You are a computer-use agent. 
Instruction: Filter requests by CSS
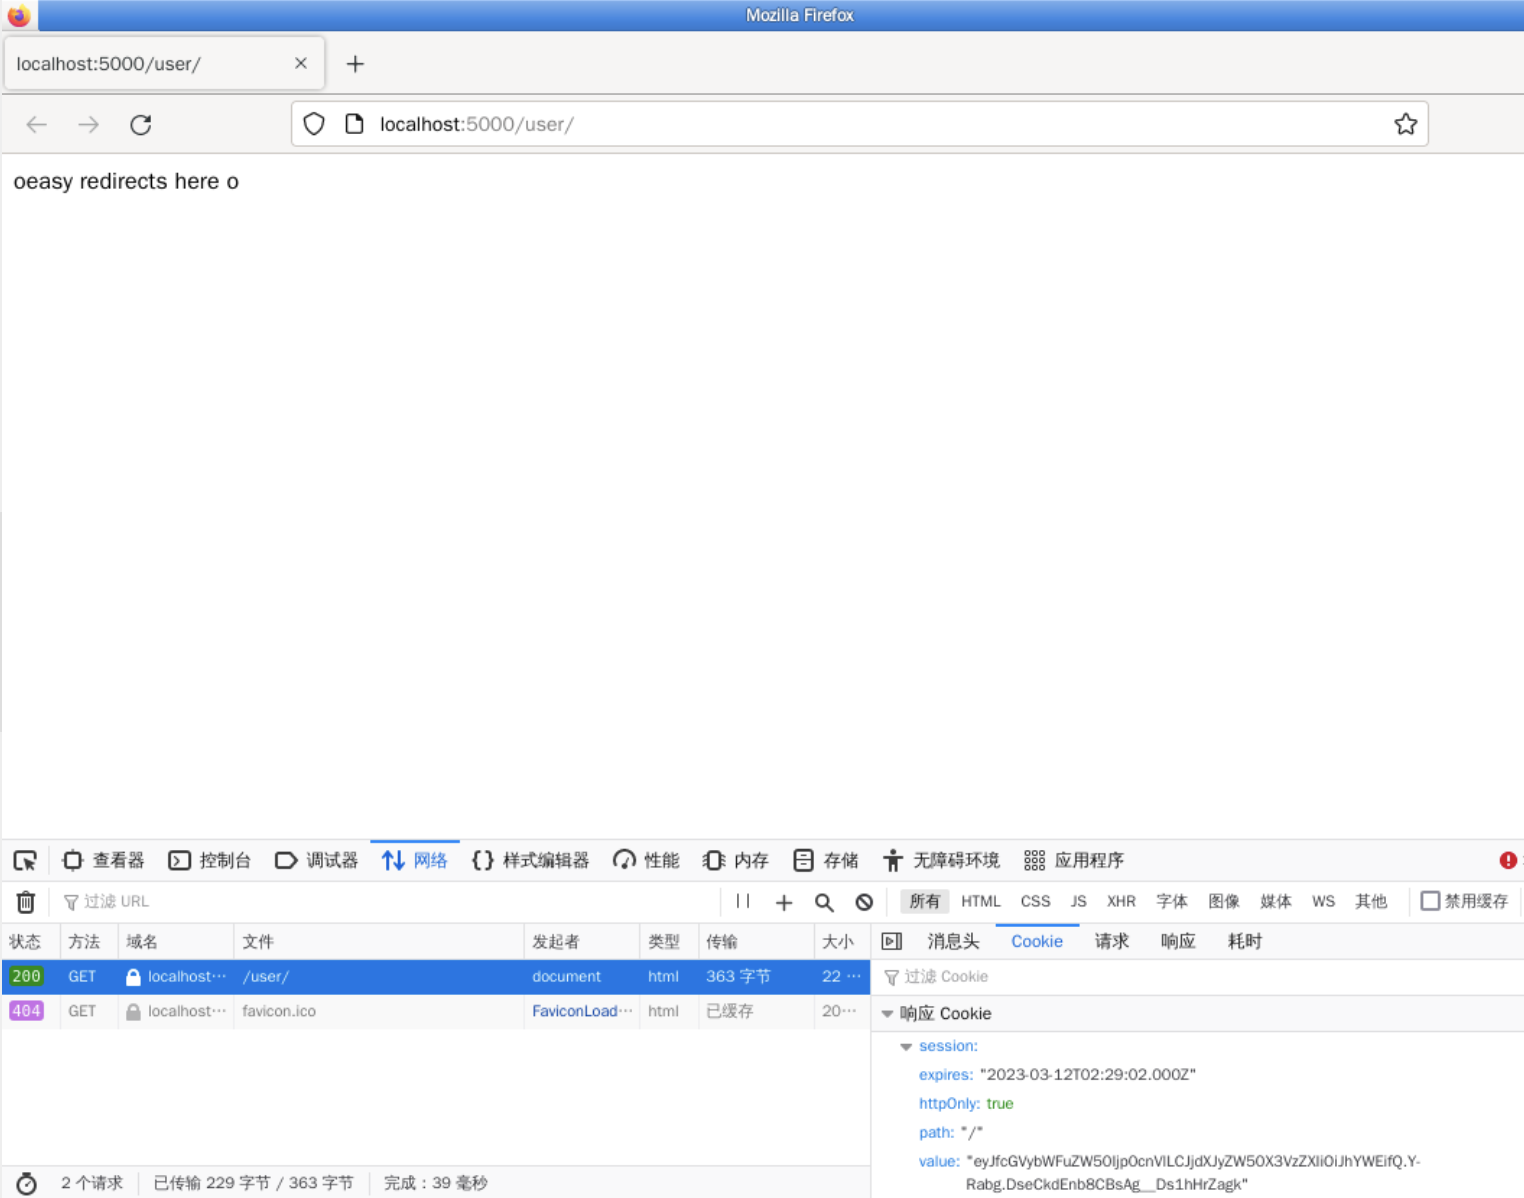[1035, 901]
